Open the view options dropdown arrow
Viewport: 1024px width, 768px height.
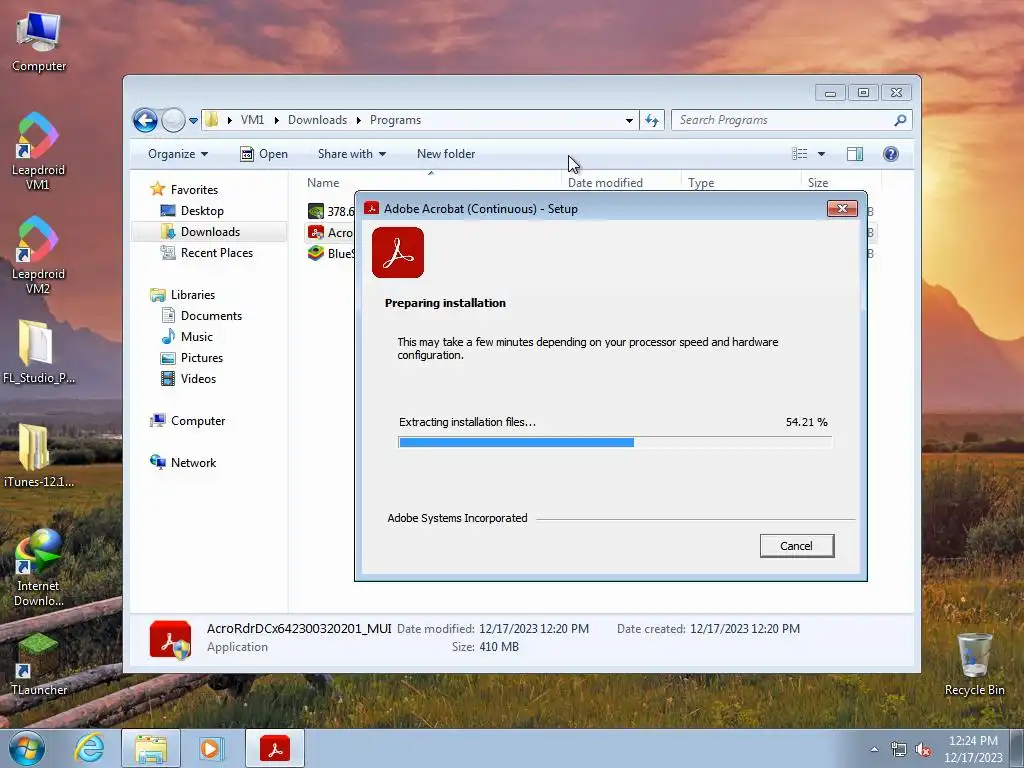[x=822, y=154]
